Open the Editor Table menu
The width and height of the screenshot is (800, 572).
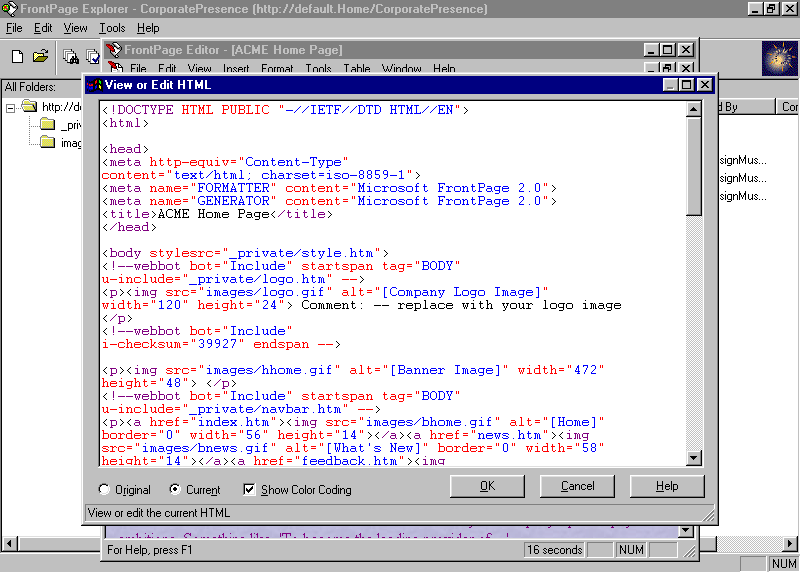pos(357,68)
